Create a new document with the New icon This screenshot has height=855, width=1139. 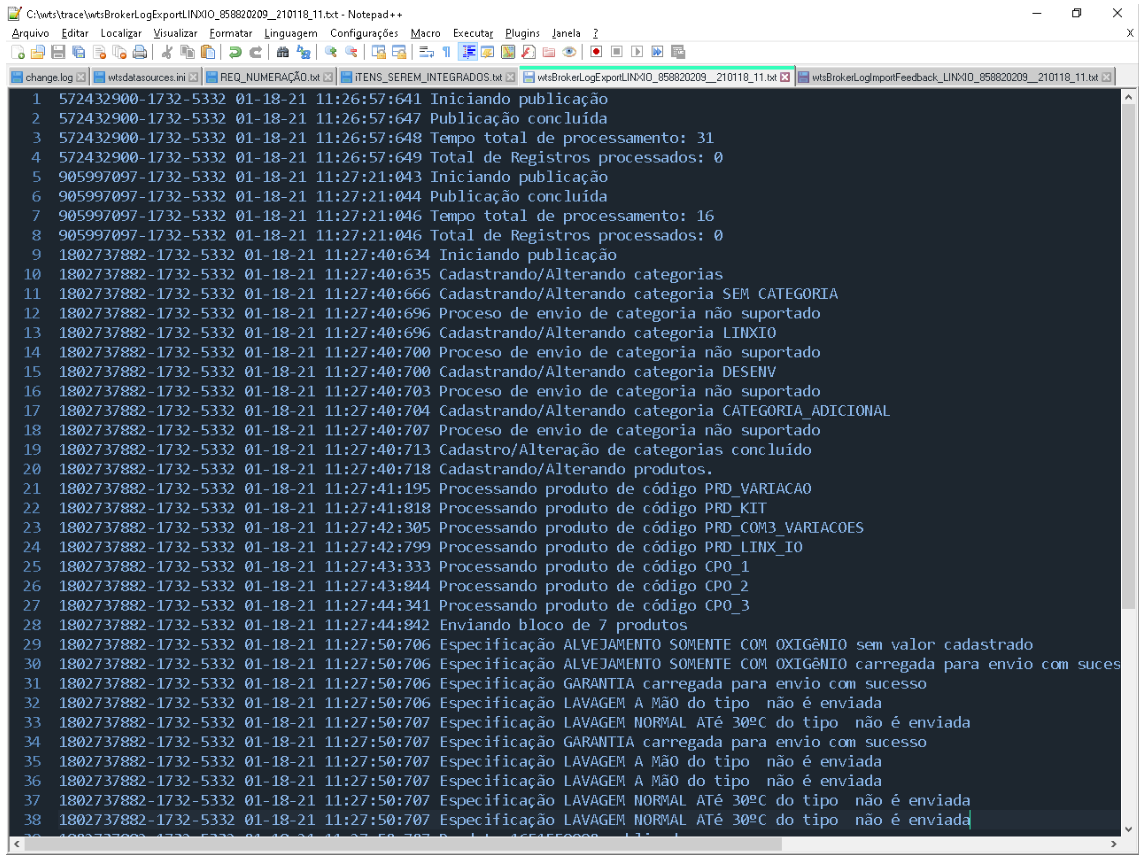[x=18, y=52]
